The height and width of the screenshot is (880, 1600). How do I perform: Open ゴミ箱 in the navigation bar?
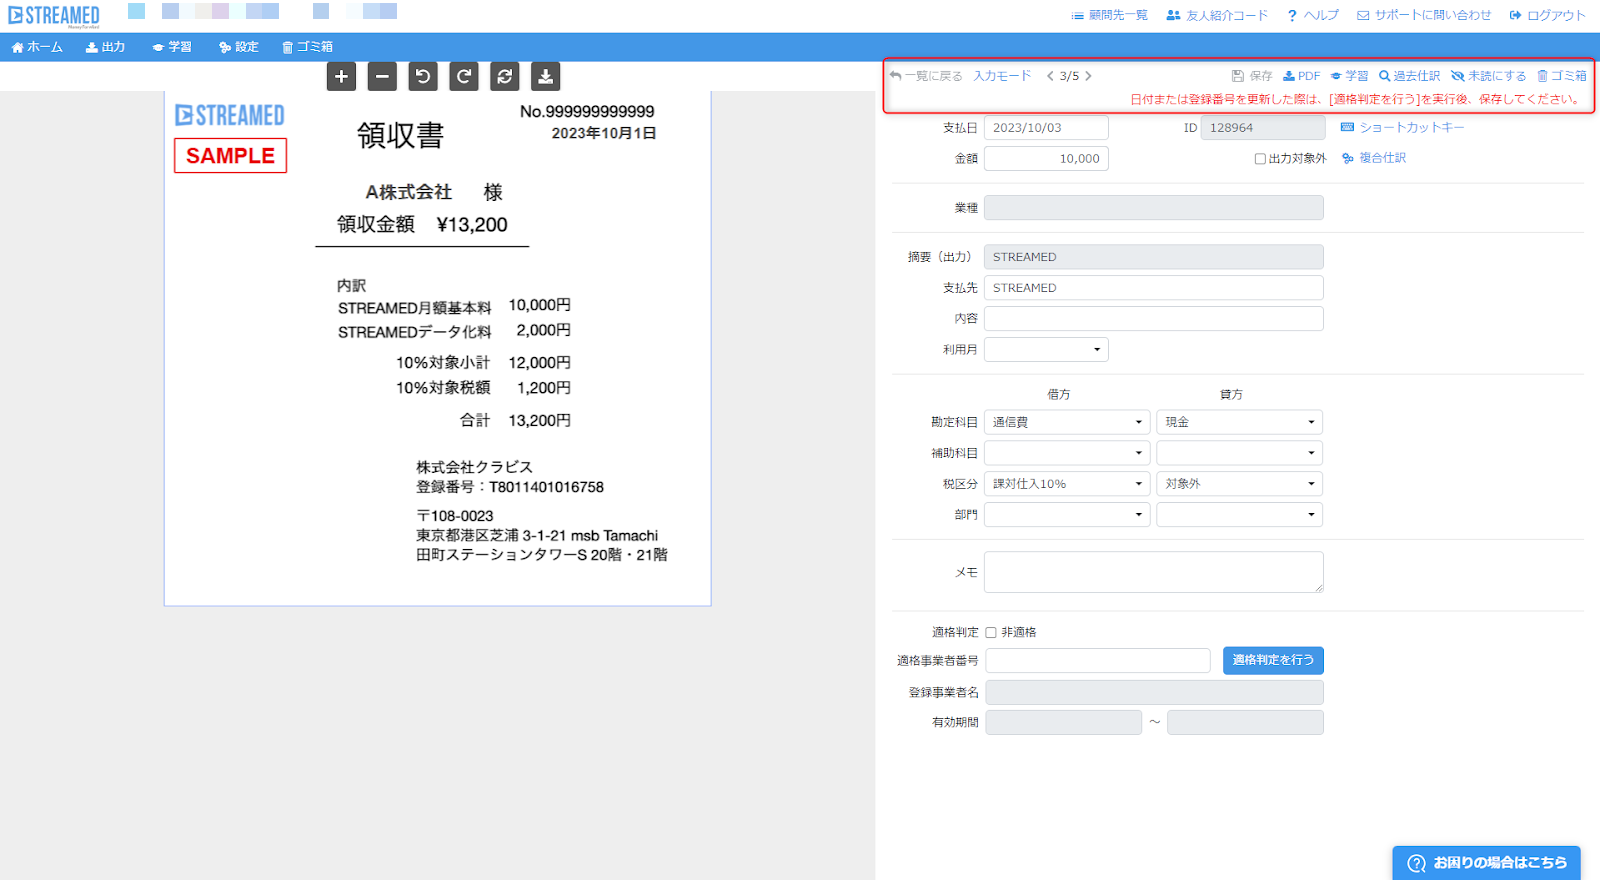[308, 47]
